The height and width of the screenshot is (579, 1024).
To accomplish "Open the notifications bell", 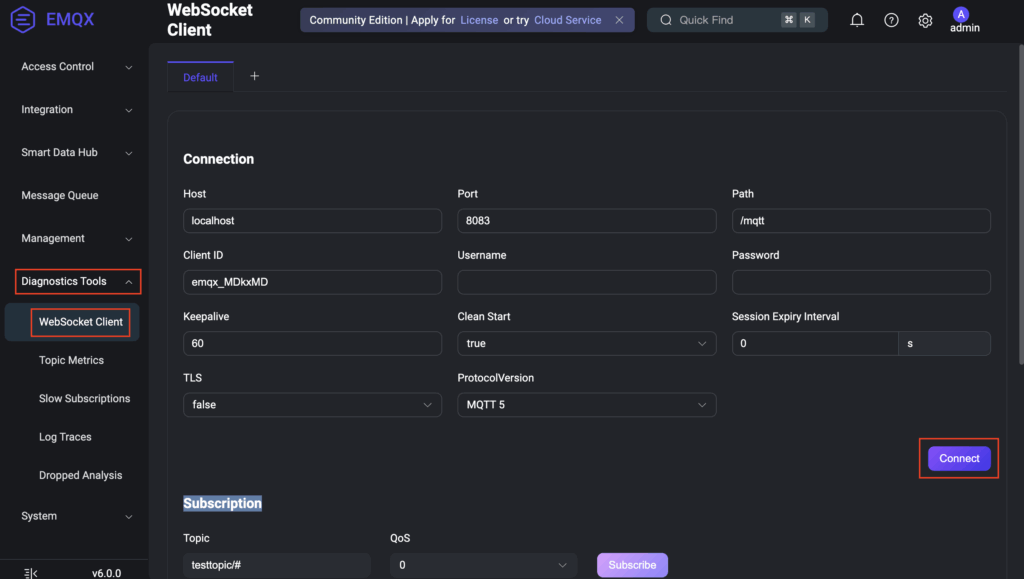I will point(857,20).
